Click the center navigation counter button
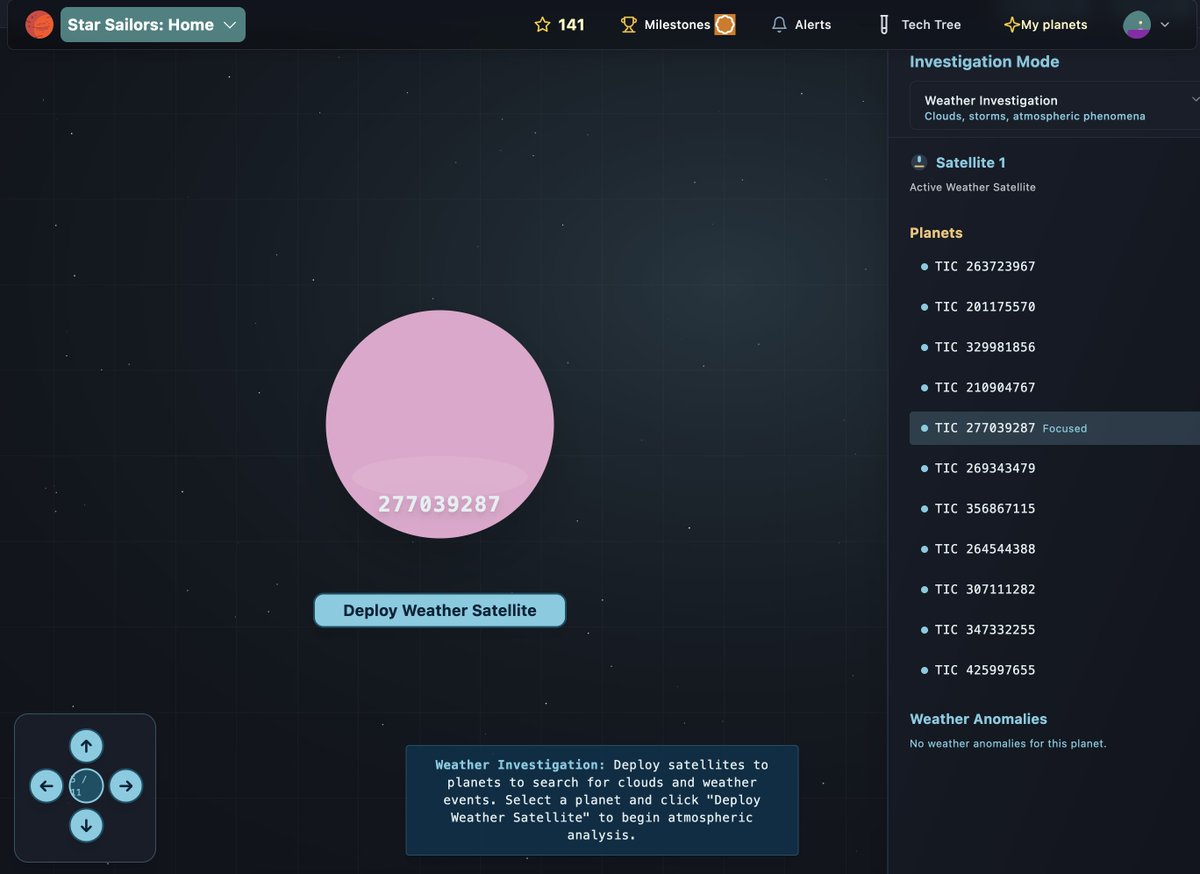The image size is (1200, 874). tap(86, 786)
